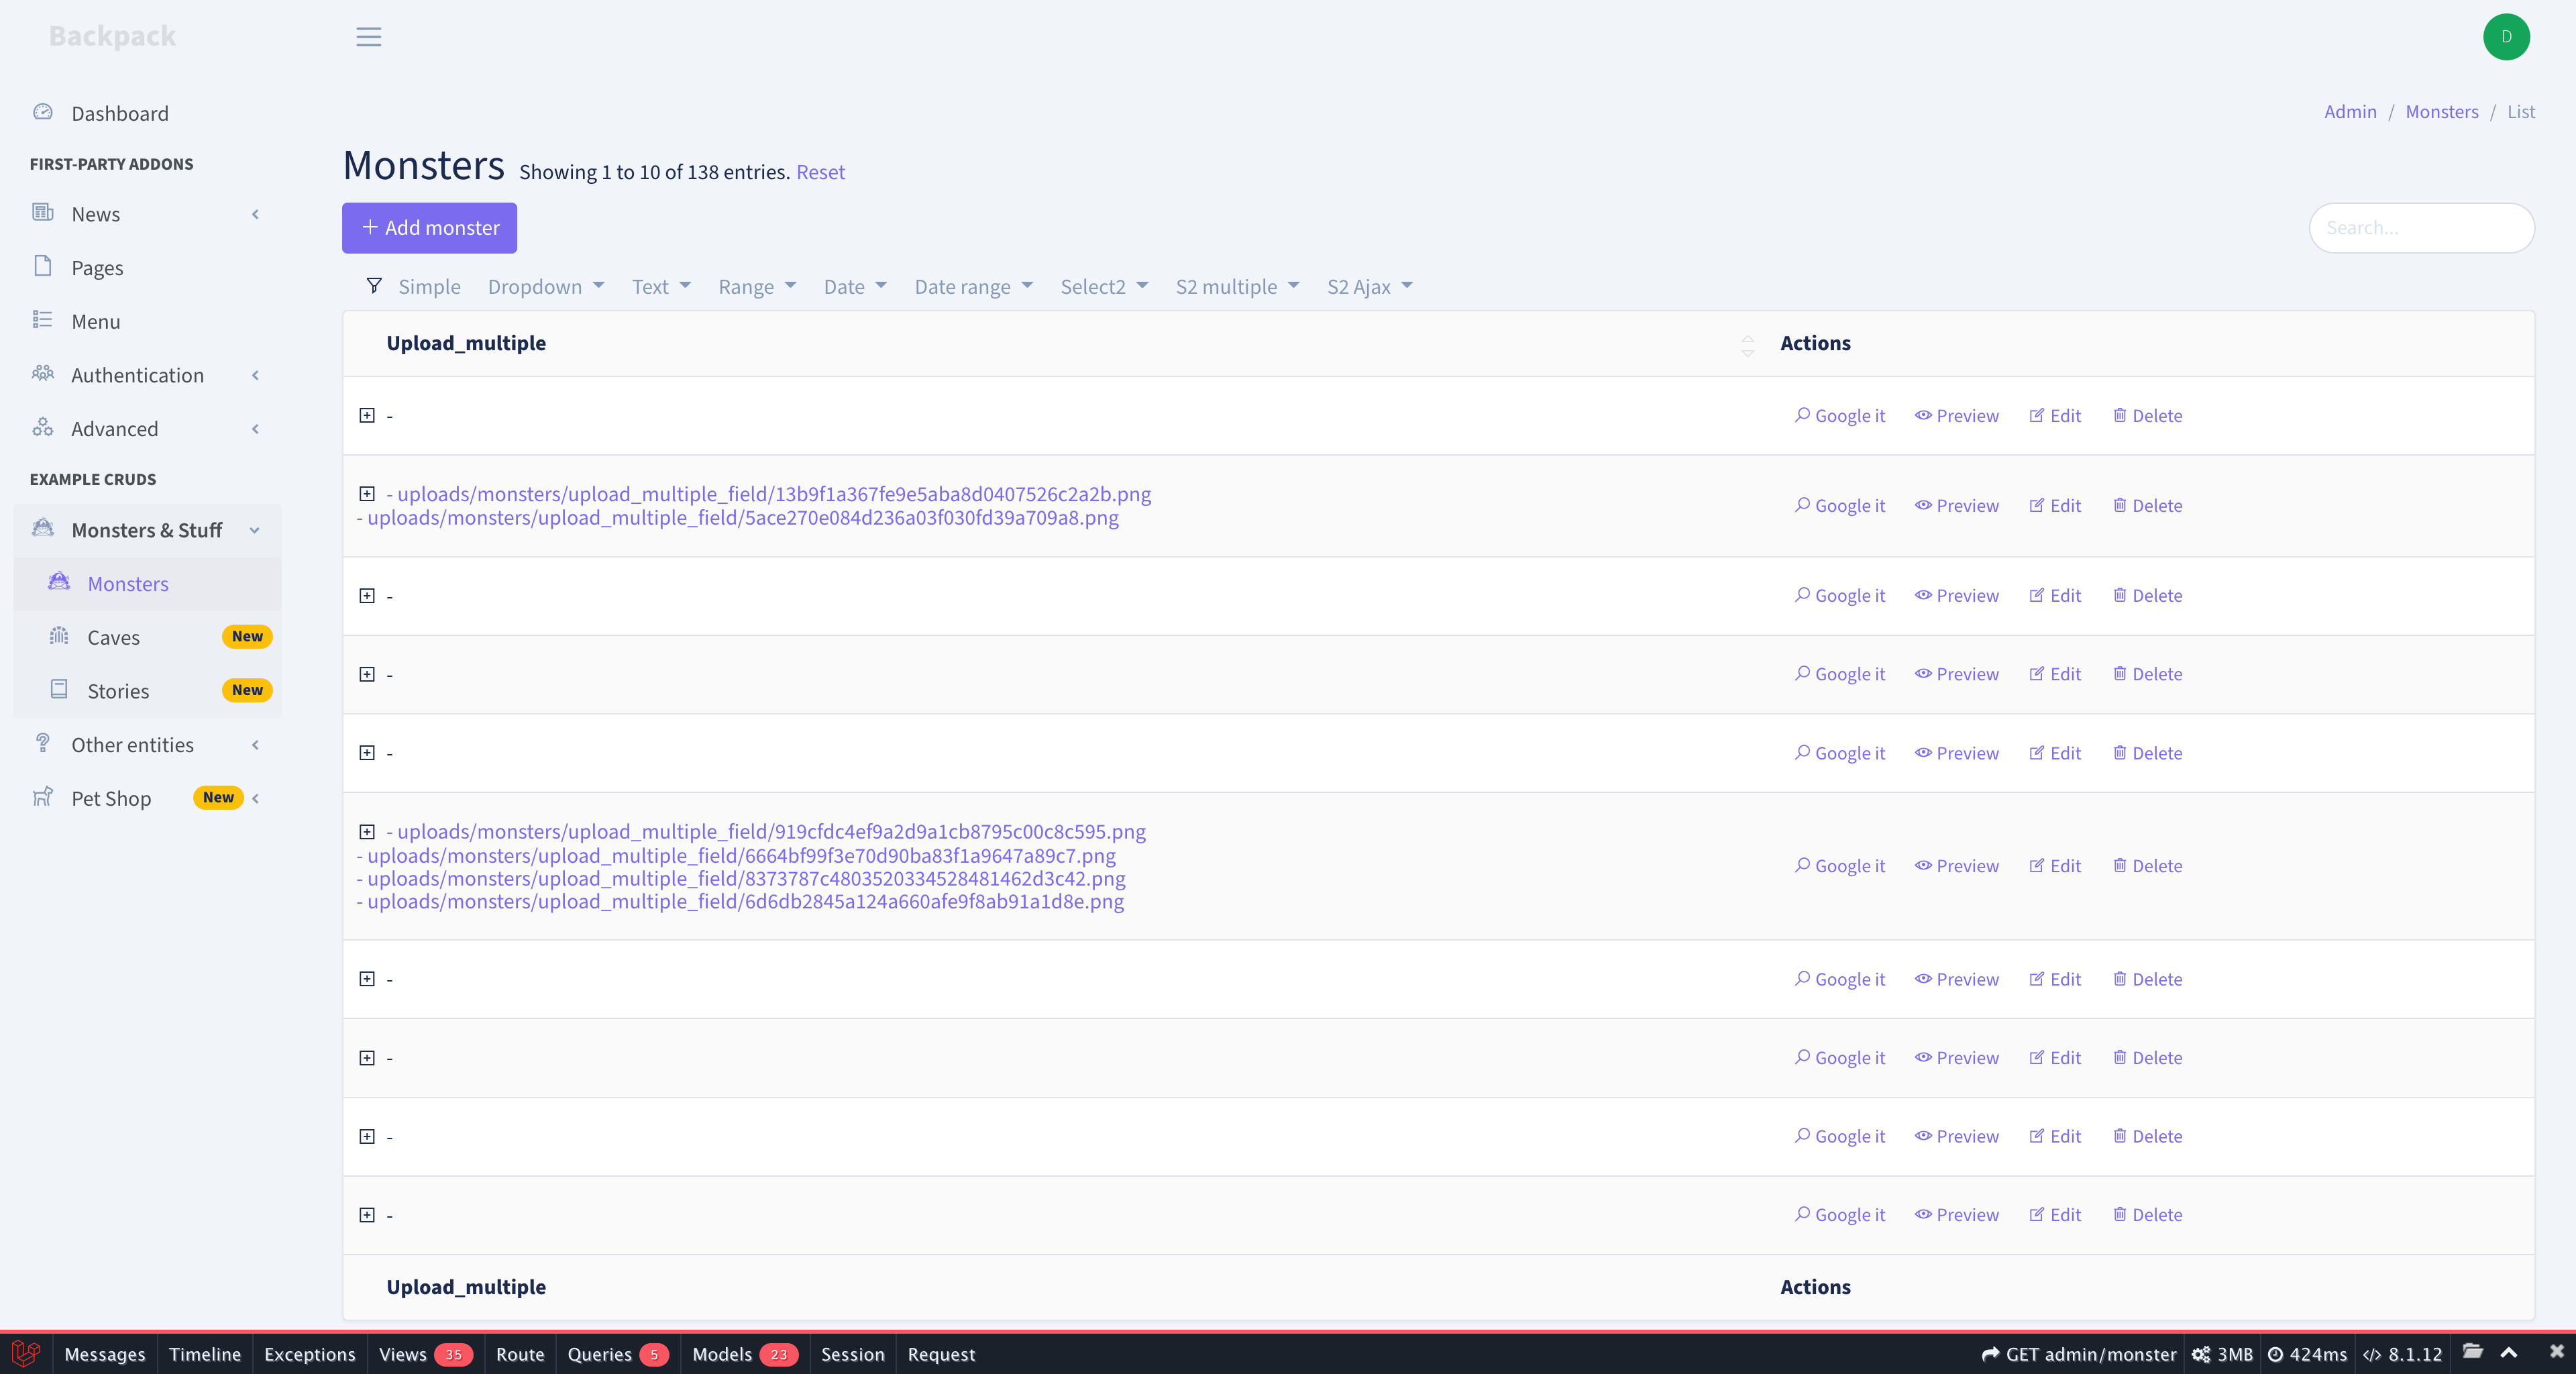Open the Dropdown filter menu
The width and height of the screenshot is (2576, 1374).
tap(545, 287)
